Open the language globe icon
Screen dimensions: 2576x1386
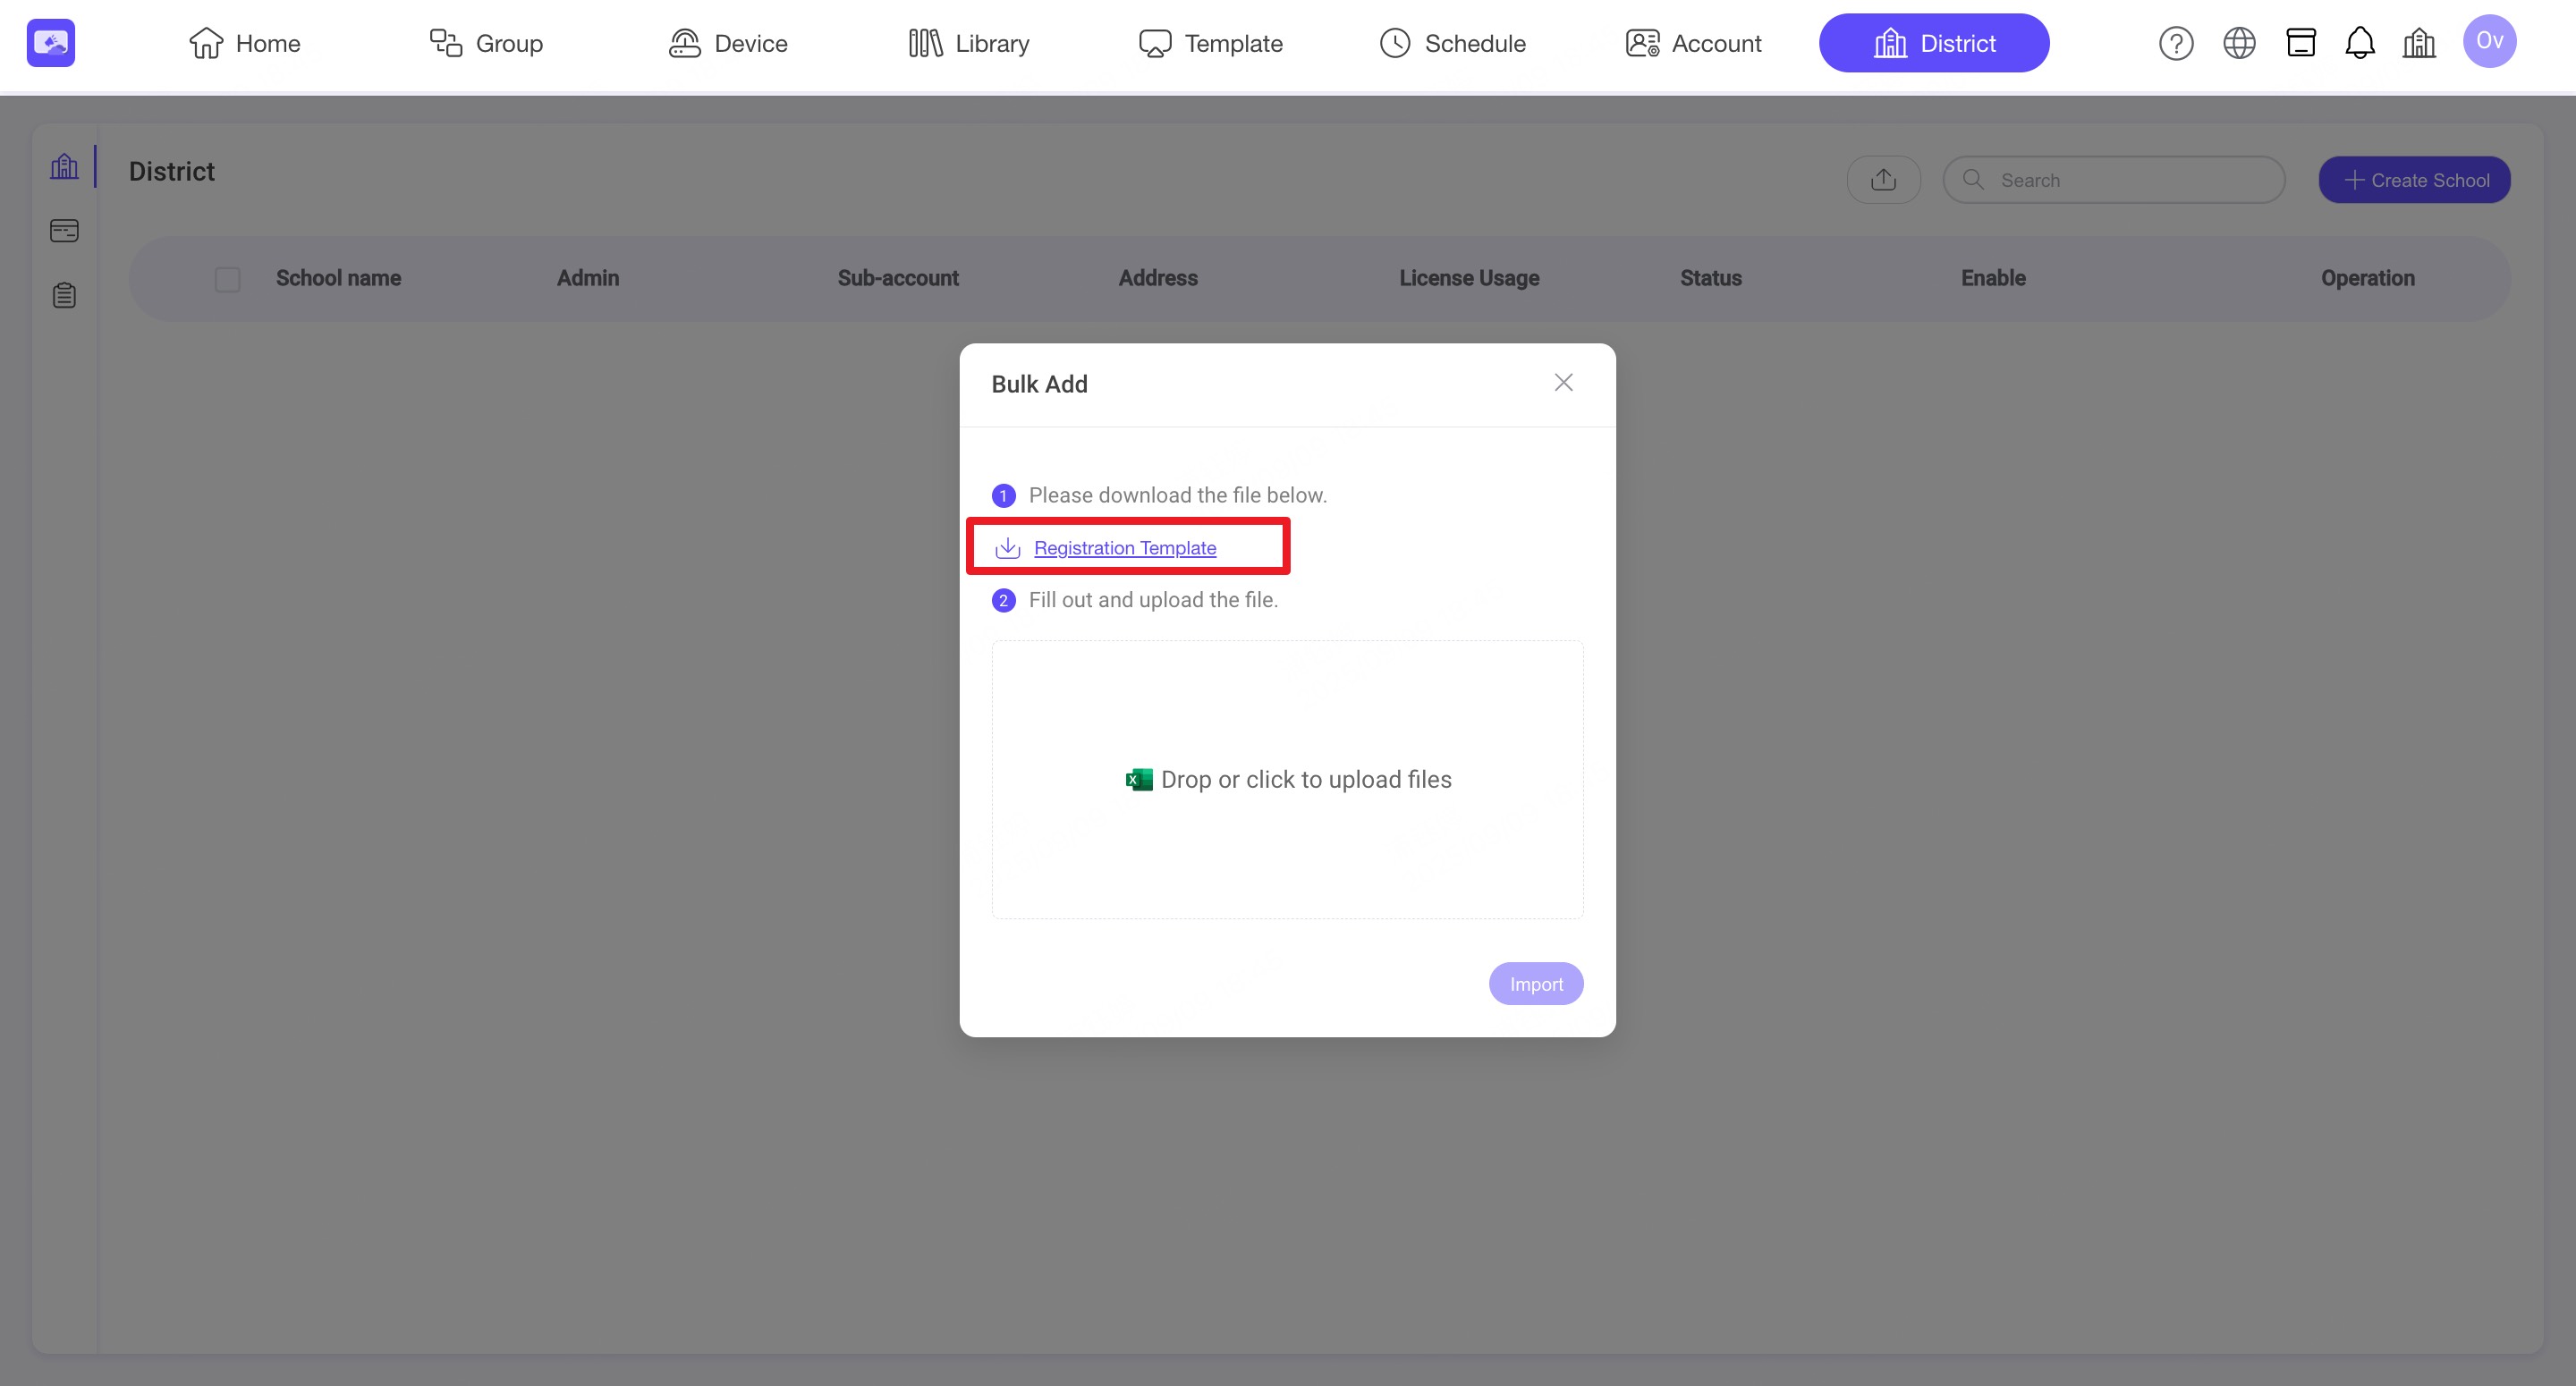2238,43
